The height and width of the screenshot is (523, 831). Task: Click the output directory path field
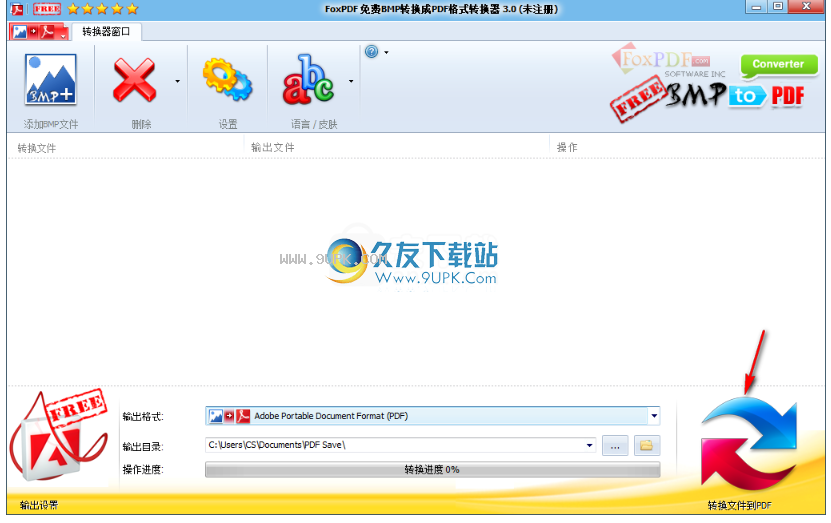pyautogui.click(x=400, y=445)
